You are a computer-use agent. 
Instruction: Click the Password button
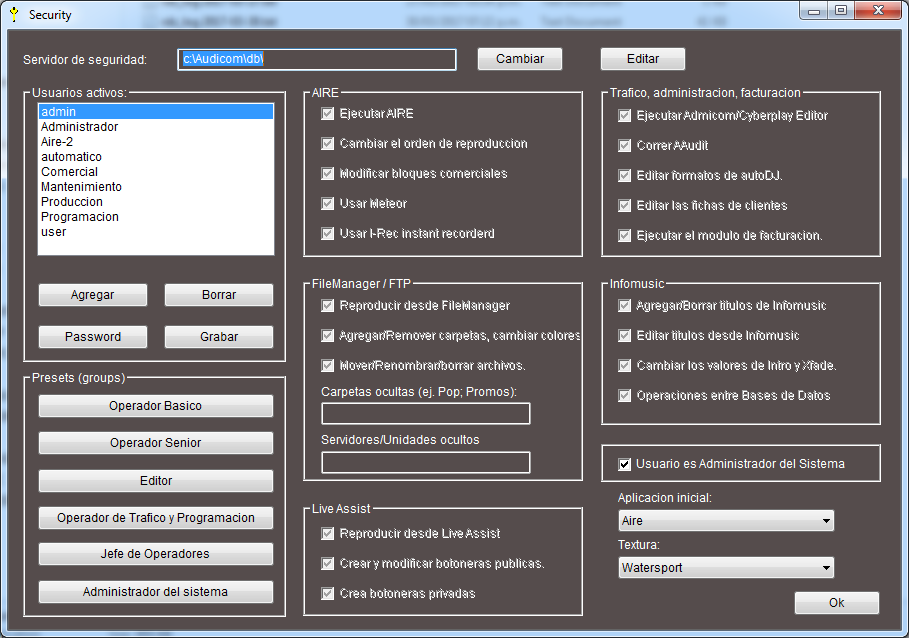[93, 337]
